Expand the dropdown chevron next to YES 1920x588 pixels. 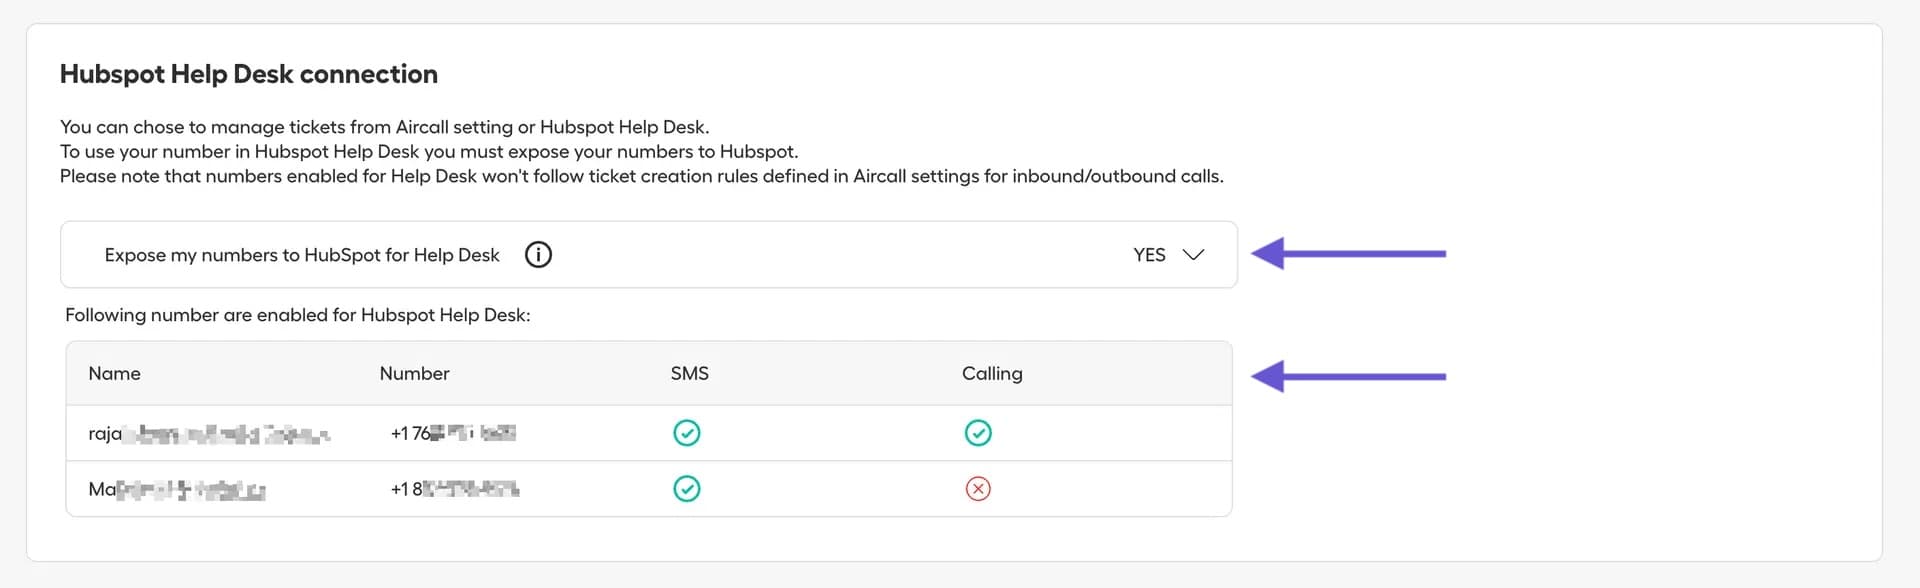point(1193,255)
